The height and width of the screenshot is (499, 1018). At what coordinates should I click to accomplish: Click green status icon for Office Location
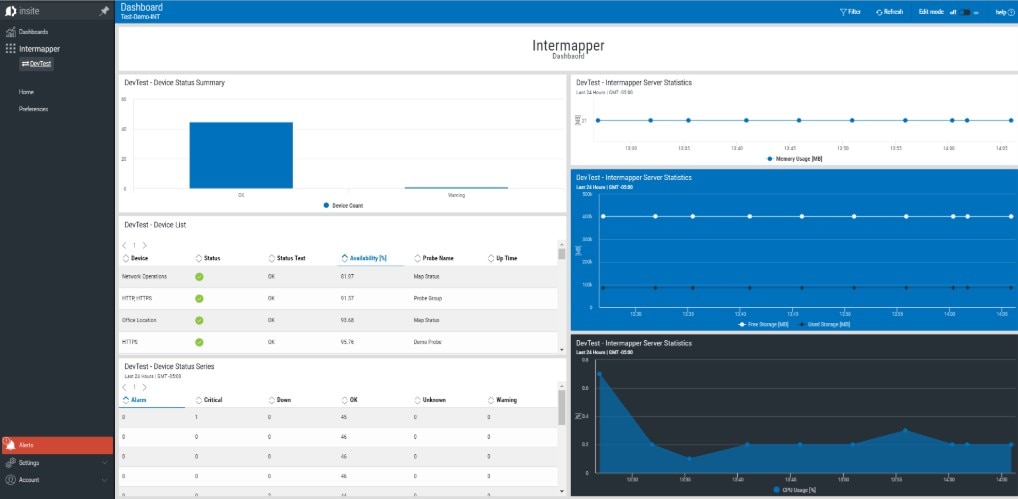[199, 321]
